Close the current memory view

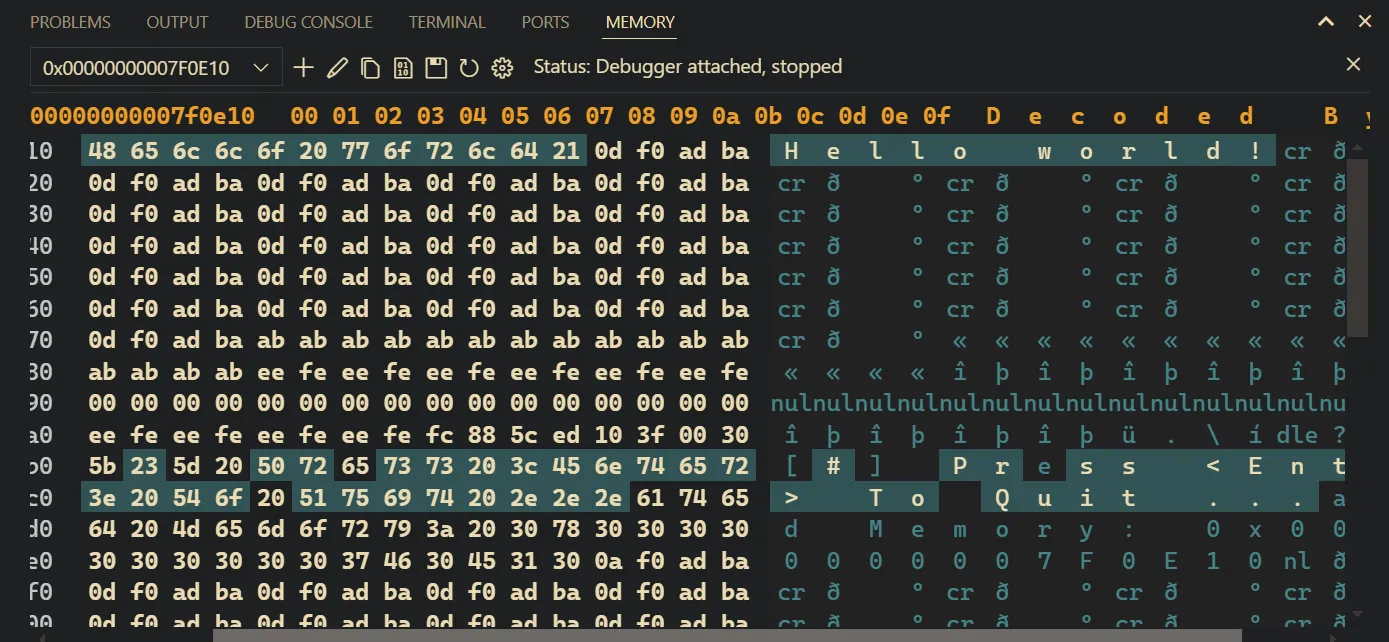[x=1353, y=63]
